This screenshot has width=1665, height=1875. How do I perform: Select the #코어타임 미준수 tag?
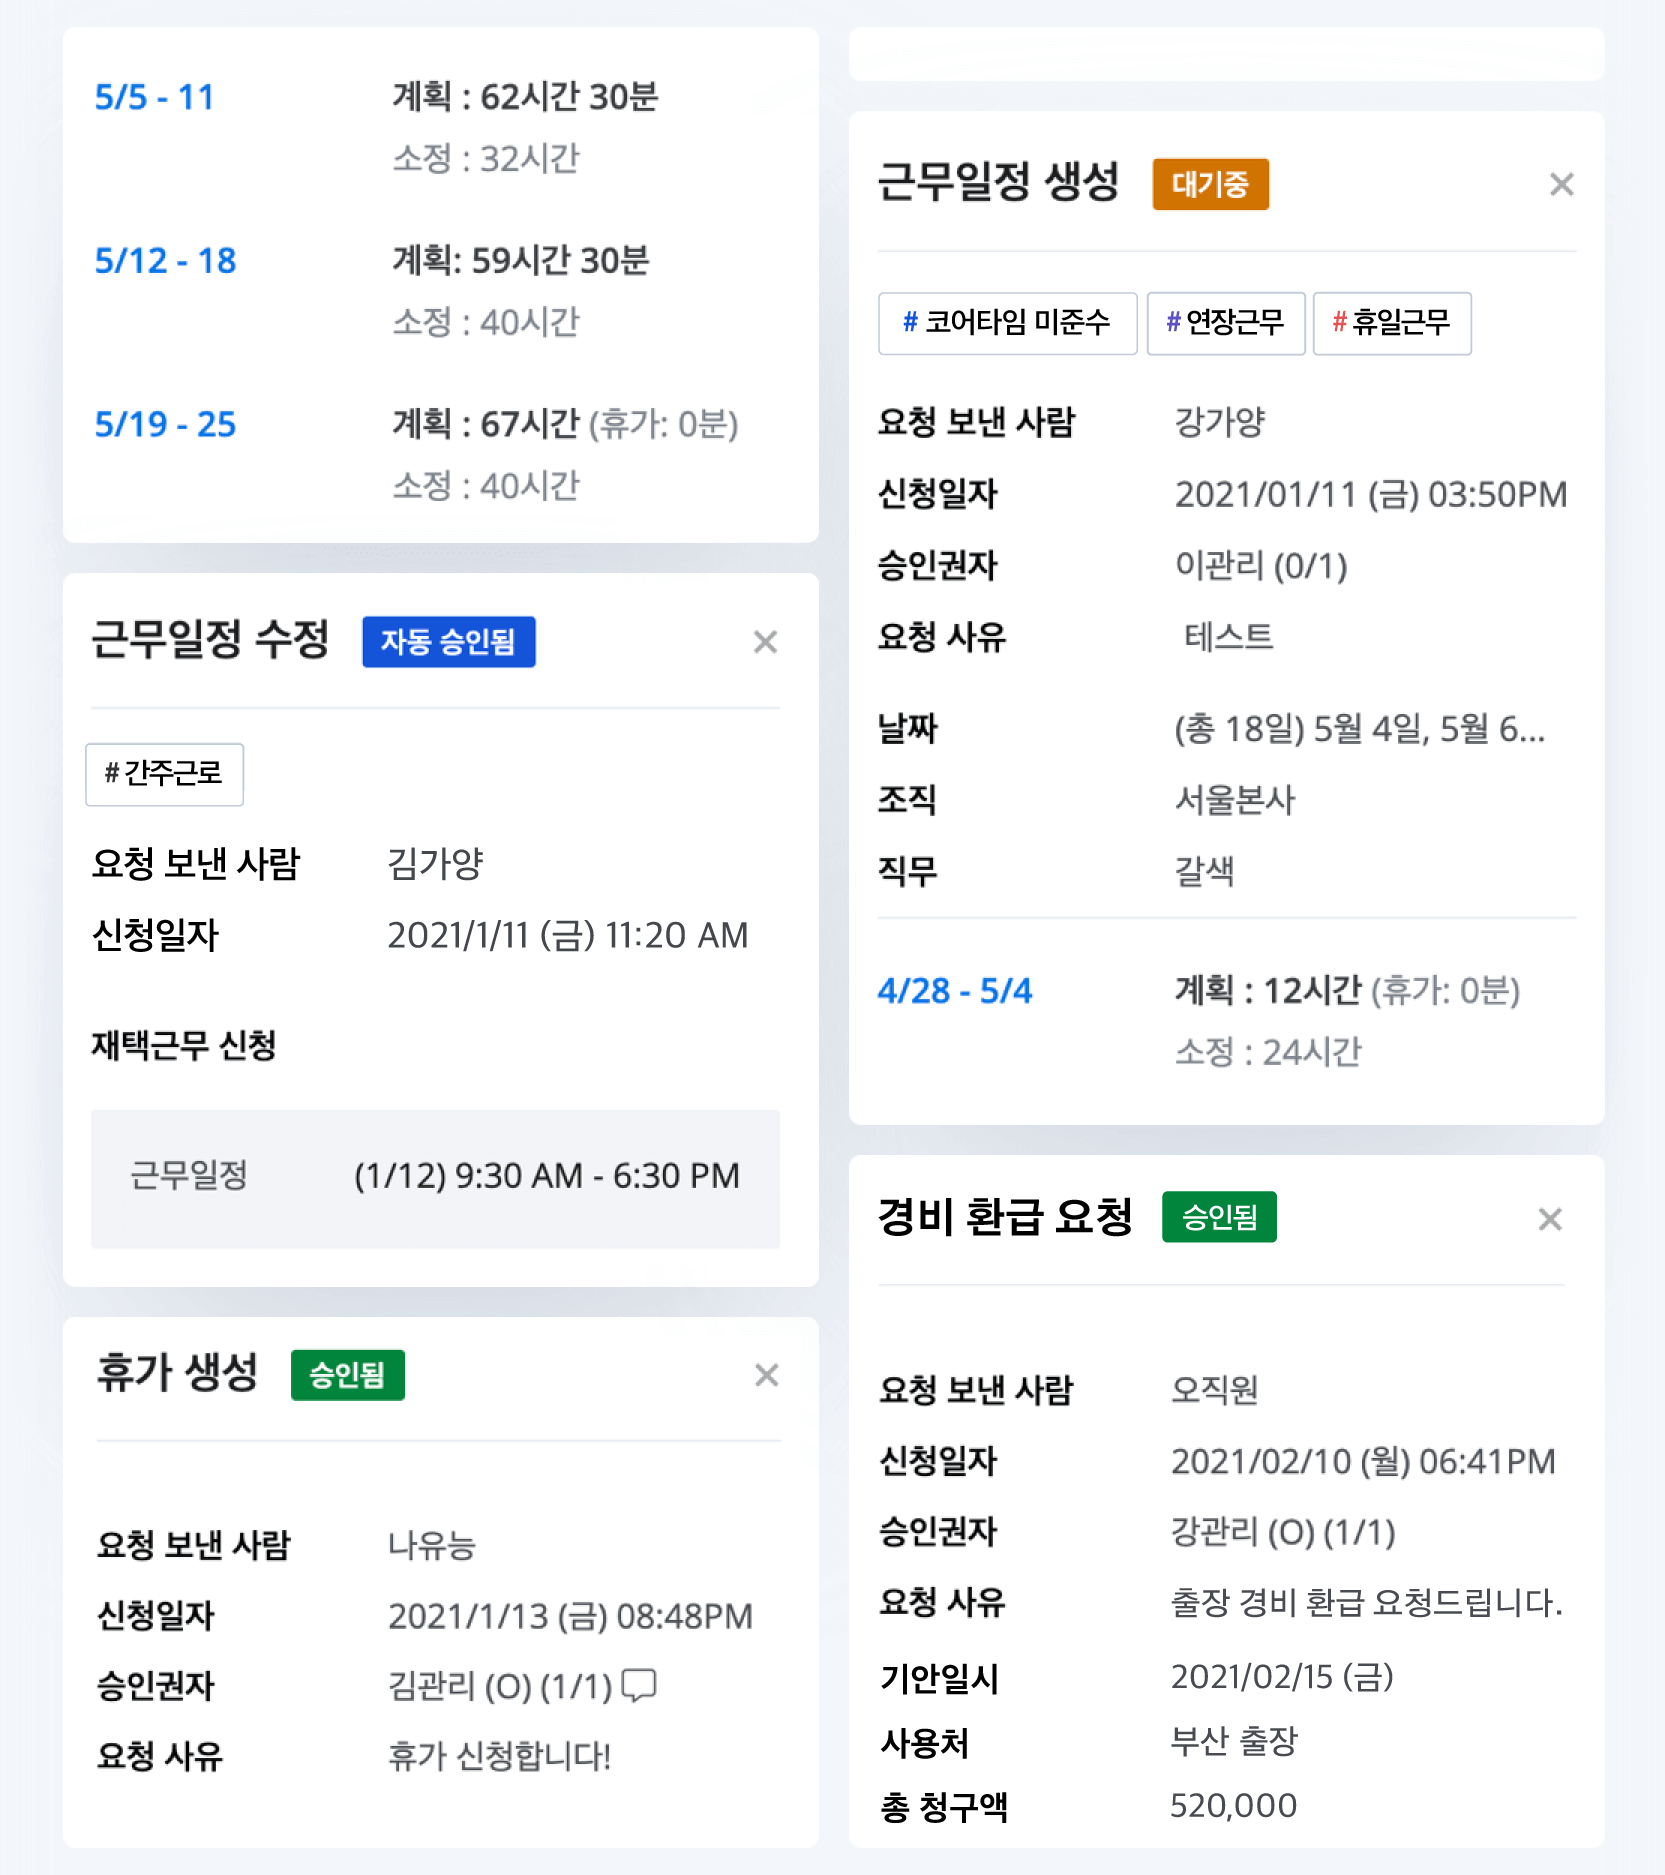(x=1007, y=323)
